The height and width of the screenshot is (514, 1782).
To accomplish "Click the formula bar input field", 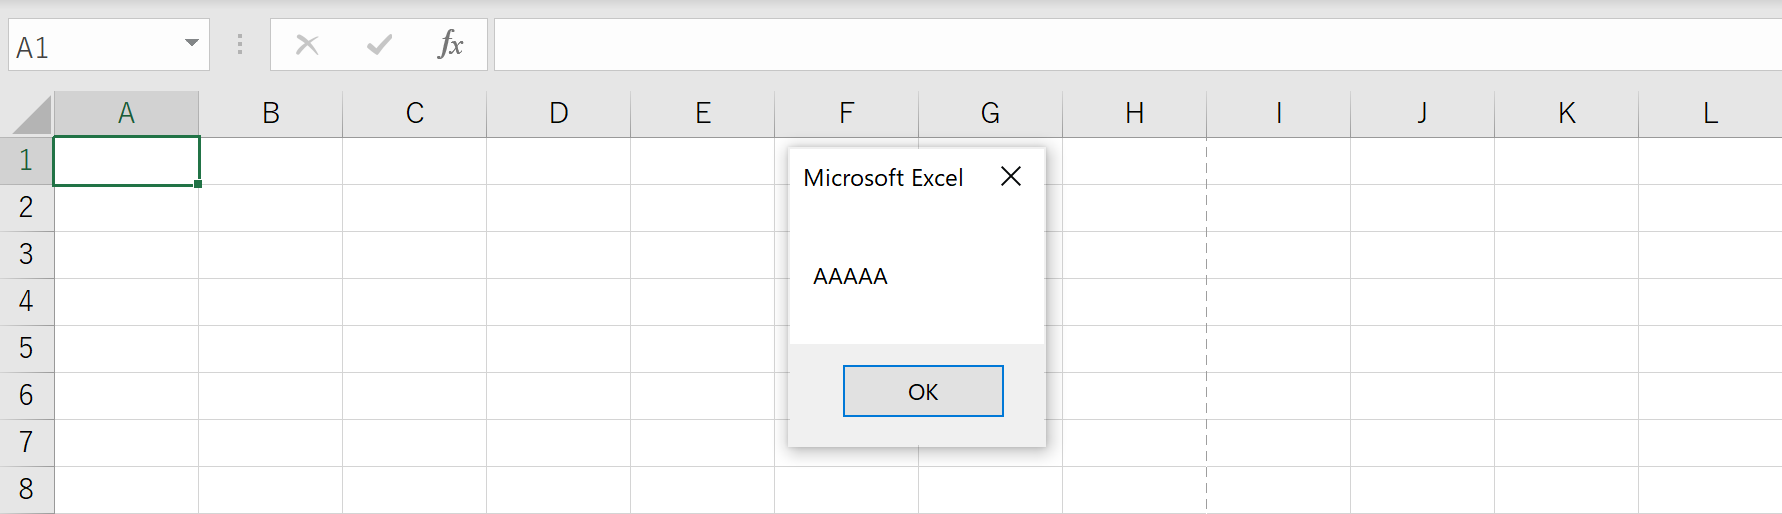I will tap(1138, 45).
